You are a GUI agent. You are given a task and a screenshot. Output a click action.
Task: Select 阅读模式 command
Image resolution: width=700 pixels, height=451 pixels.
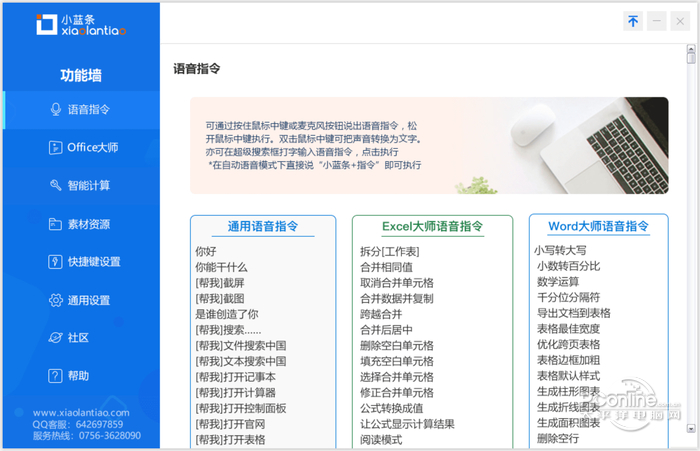click(x=381, y=439)
